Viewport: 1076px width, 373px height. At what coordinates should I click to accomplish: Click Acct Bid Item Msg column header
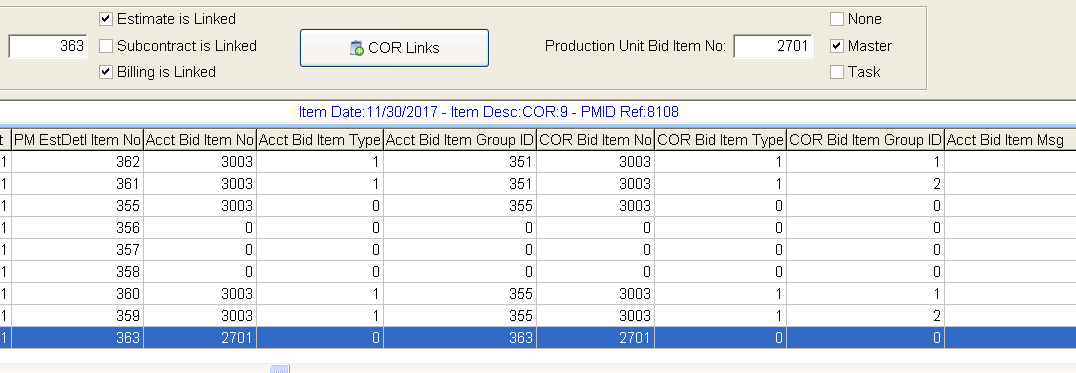[x=1010, y=141]
